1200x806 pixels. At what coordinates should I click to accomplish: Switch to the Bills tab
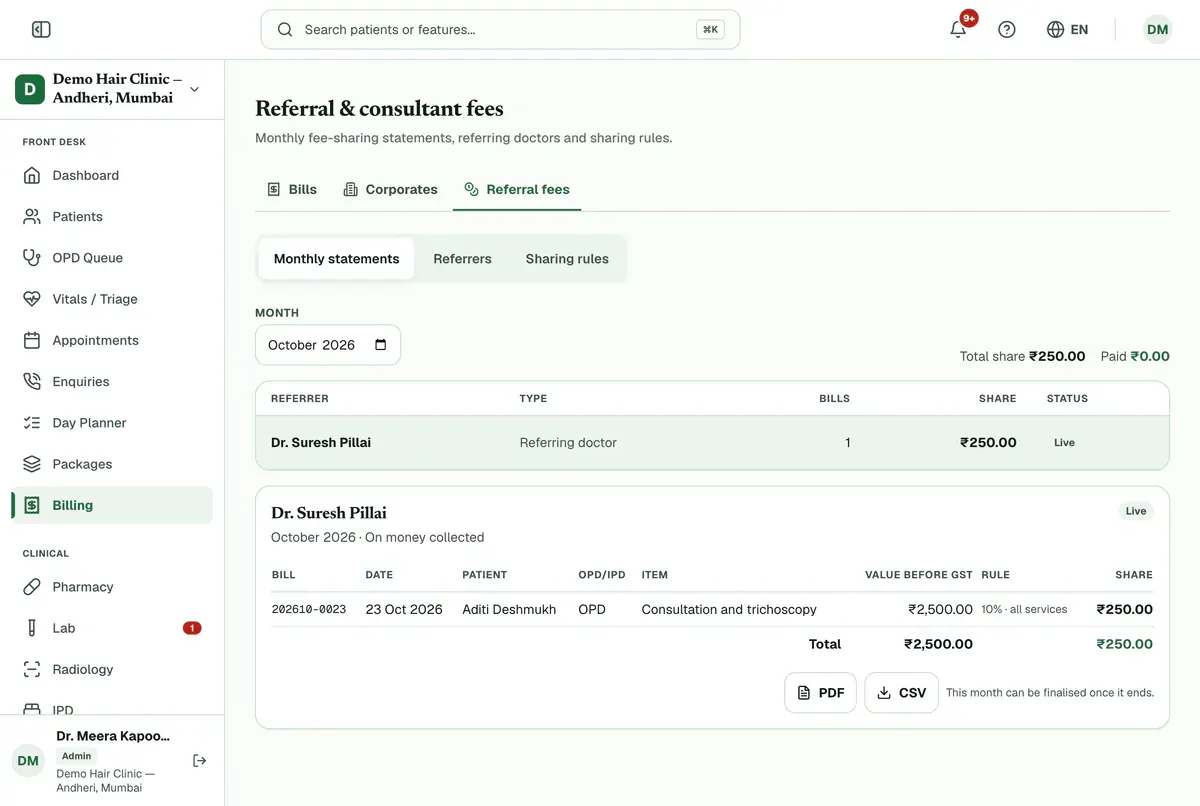tap(292, 189)
